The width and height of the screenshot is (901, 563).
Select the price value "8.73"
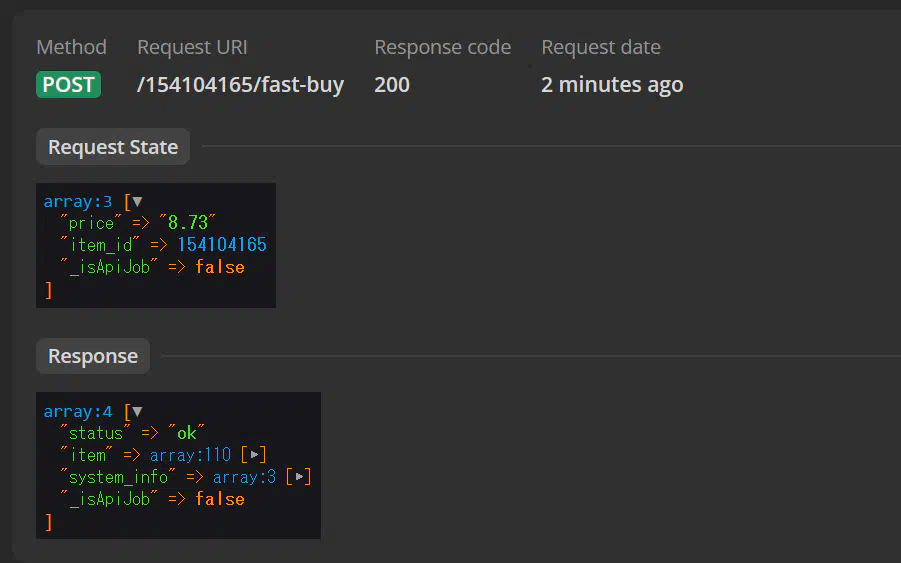pos(187,222)
